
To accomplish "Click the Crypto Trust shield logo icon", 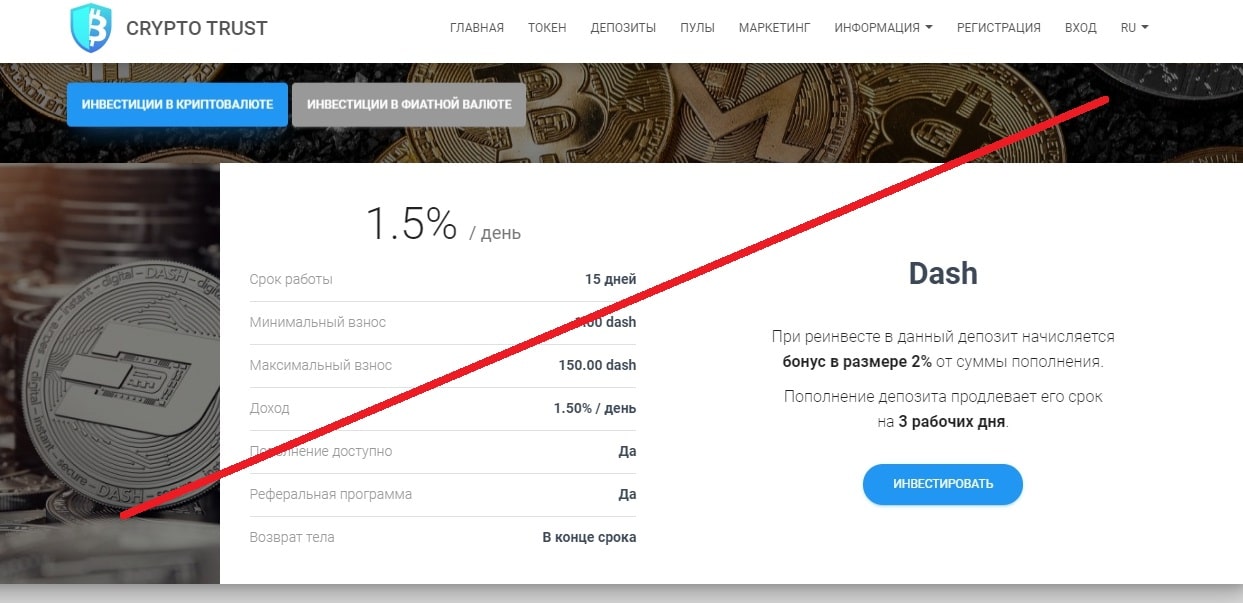I will tap(90, 28).
